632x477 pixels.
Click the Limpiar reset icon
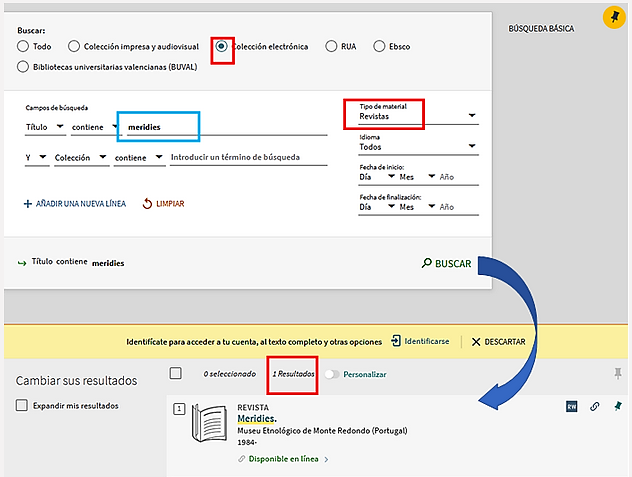[x=148, y=204]
